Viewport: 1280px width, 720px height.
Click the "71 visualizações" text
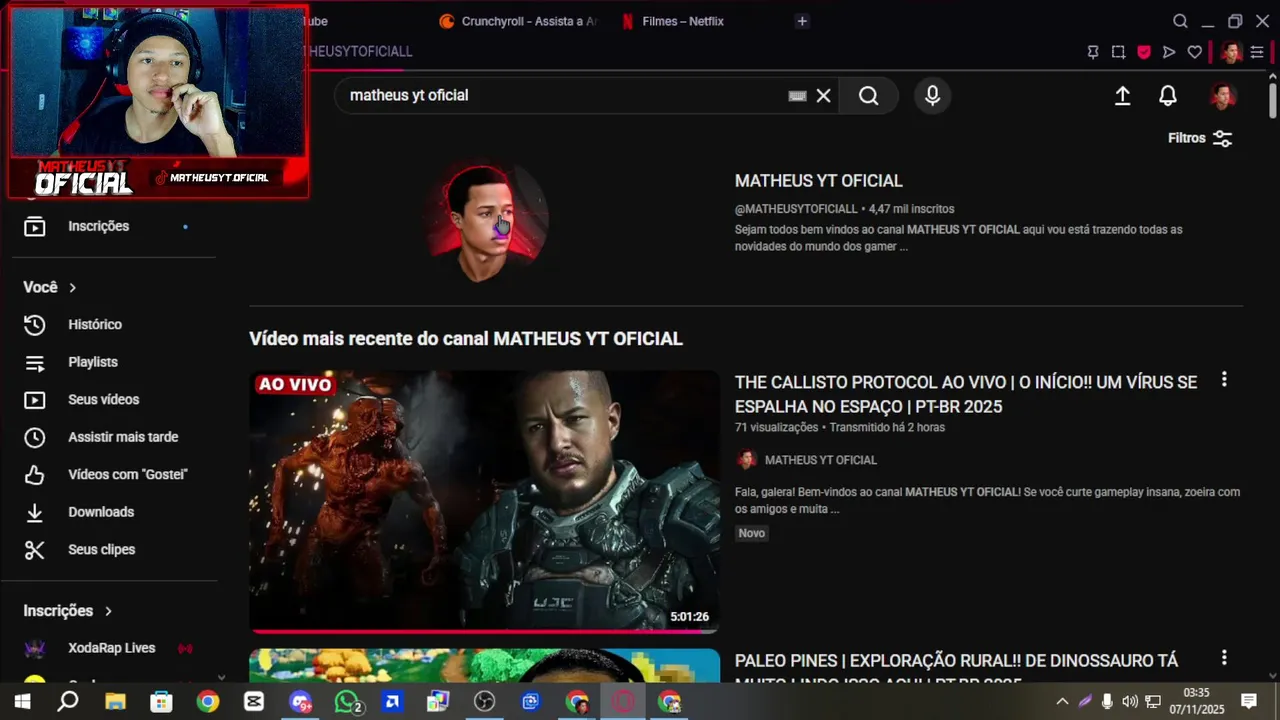pos(776,427)
